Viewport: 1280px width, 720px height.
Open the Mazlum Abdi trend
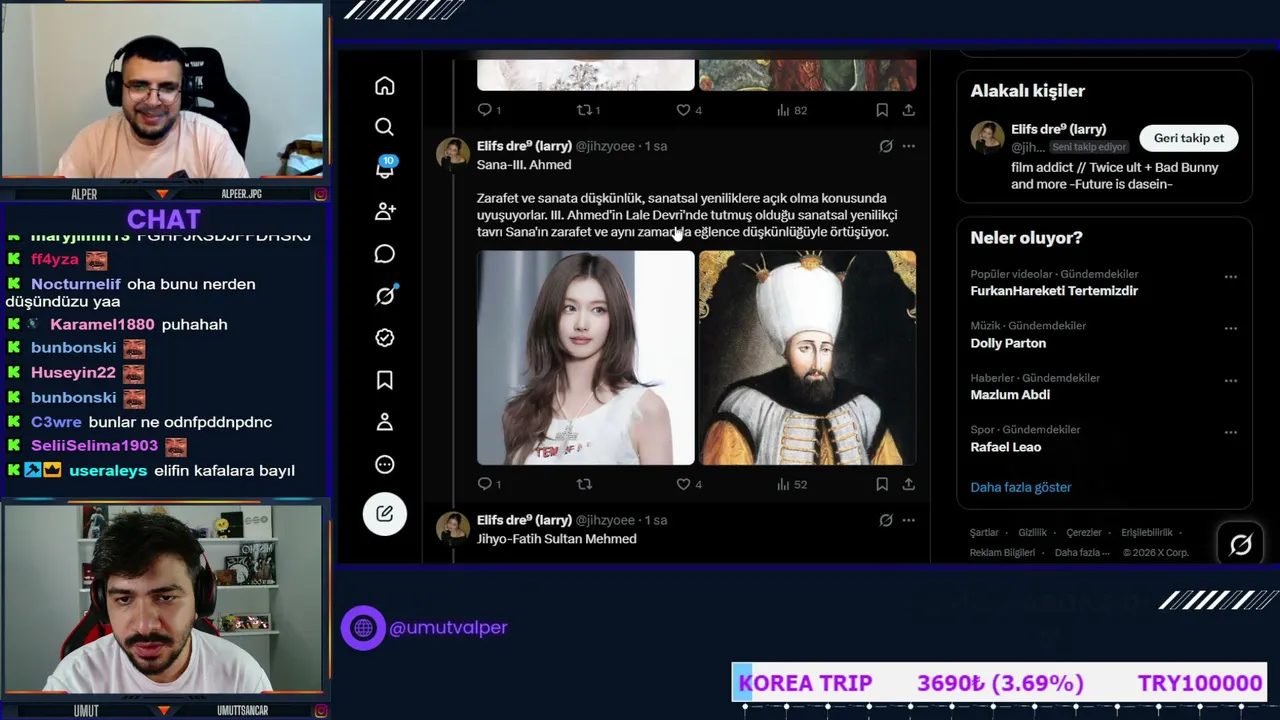(1010, 395)
